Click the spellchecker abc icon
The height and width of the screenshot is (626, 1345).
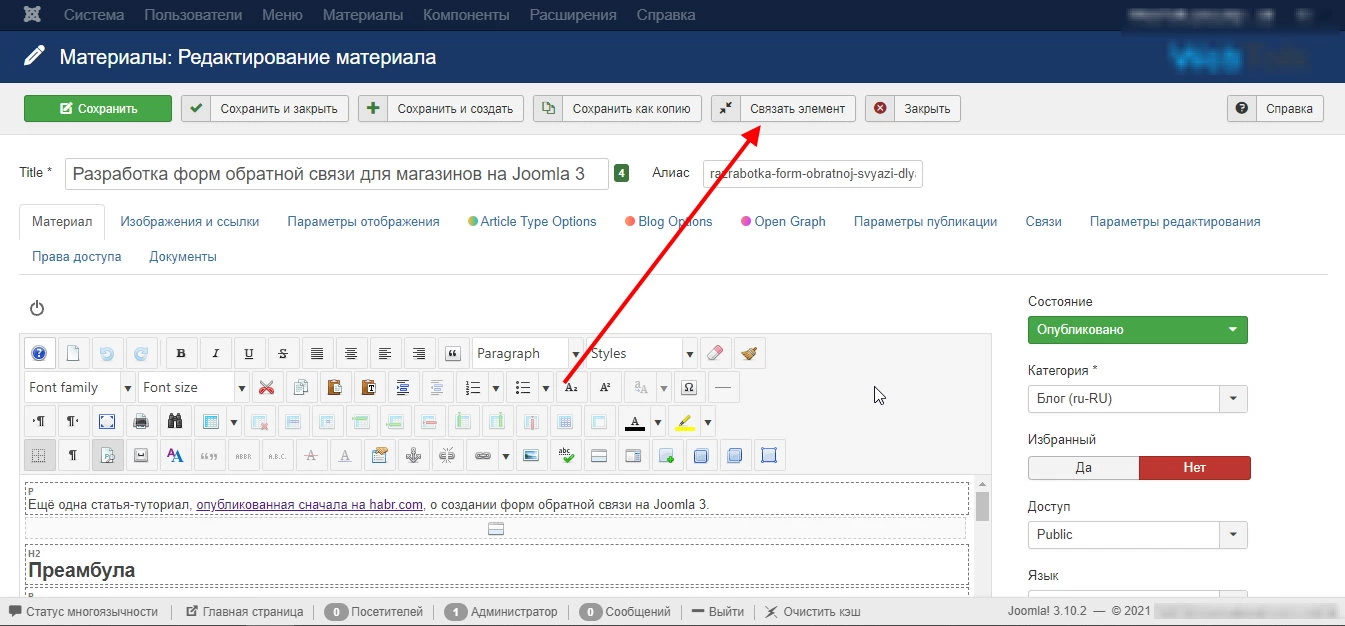(565, 455)
